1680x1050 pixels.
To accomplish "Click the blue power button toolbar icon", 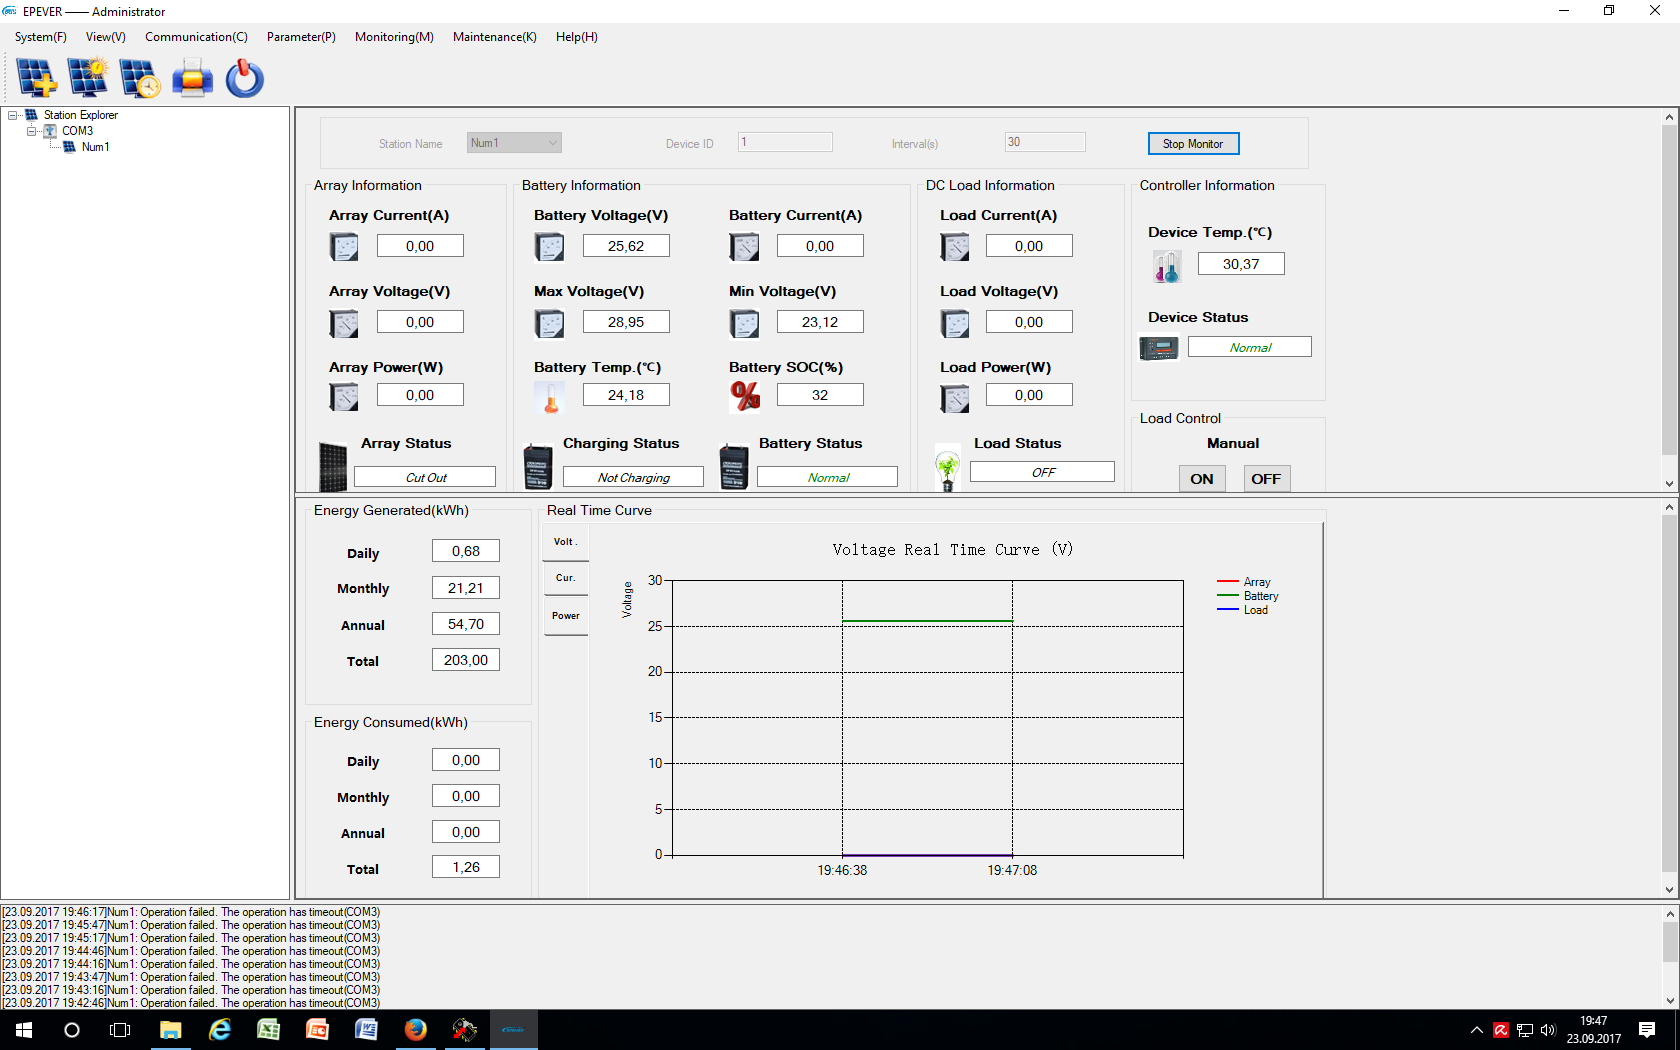I will click(244, 78).
